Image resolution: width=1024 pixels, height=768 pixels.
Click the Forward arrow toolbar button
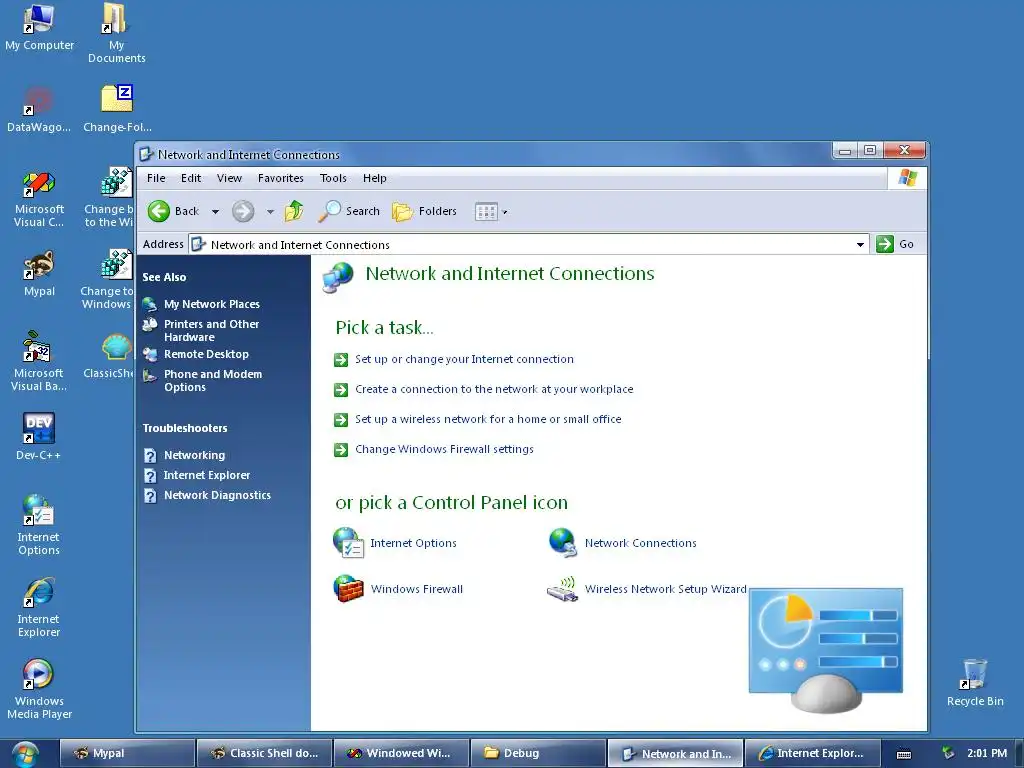coord(243,211)
